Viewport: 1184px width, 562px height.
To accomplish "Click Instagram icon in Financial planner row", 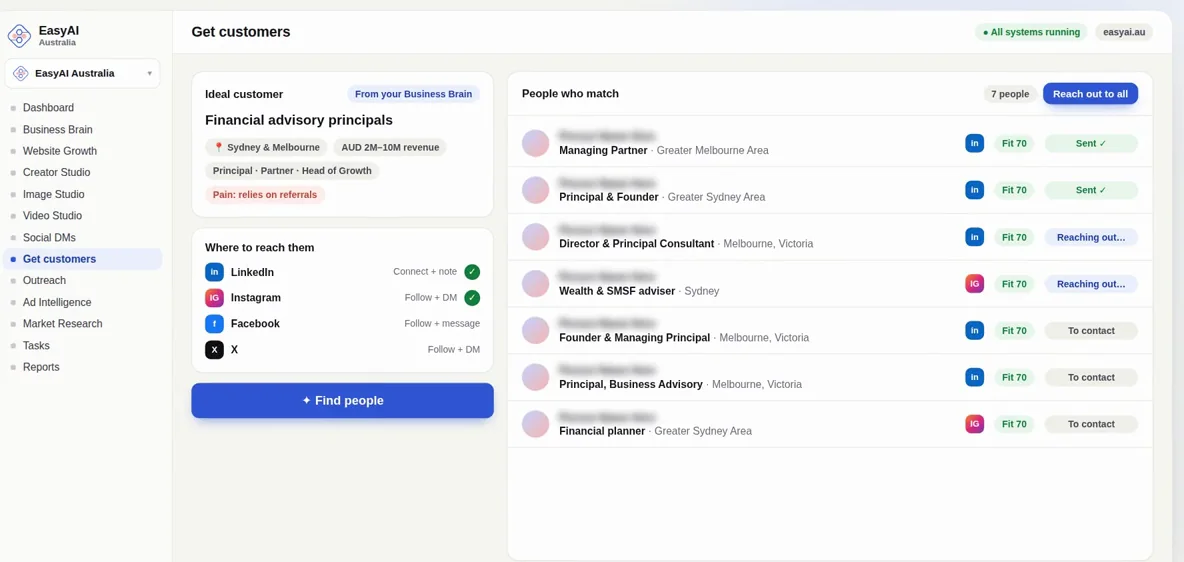I will click(x=975, y=424).
